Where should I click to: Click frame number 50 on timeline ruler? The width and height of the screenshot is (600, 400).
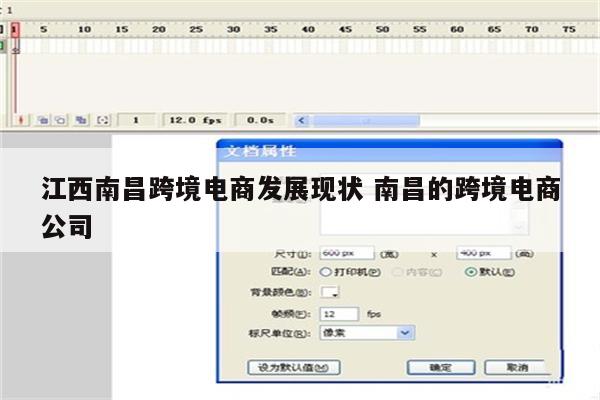[382, 29]
